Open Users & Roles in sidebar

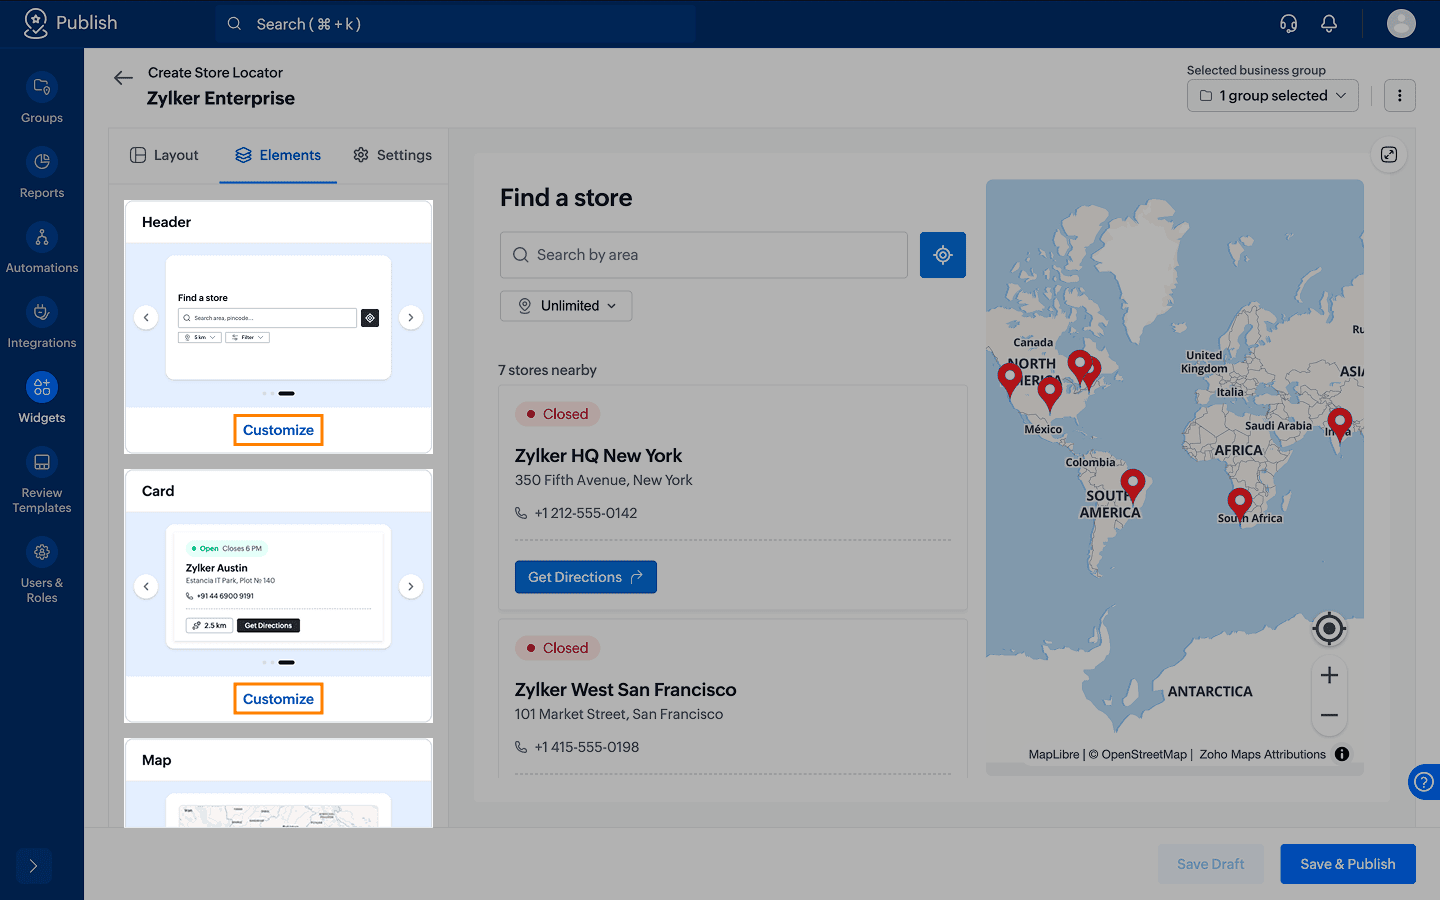tap(42, 571)
